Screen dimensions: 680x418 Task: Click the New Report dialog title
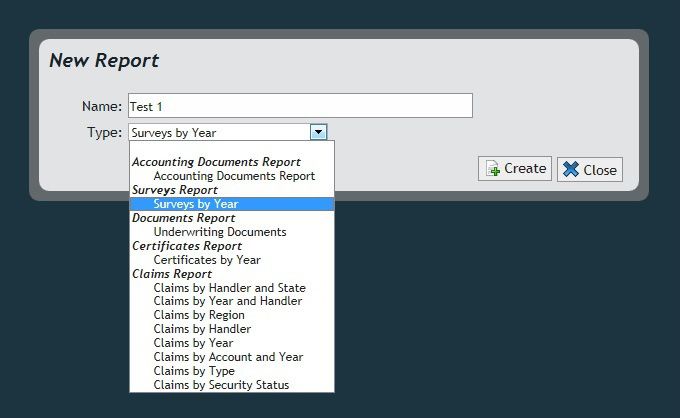pyautogui.click(x=104, y=60)
